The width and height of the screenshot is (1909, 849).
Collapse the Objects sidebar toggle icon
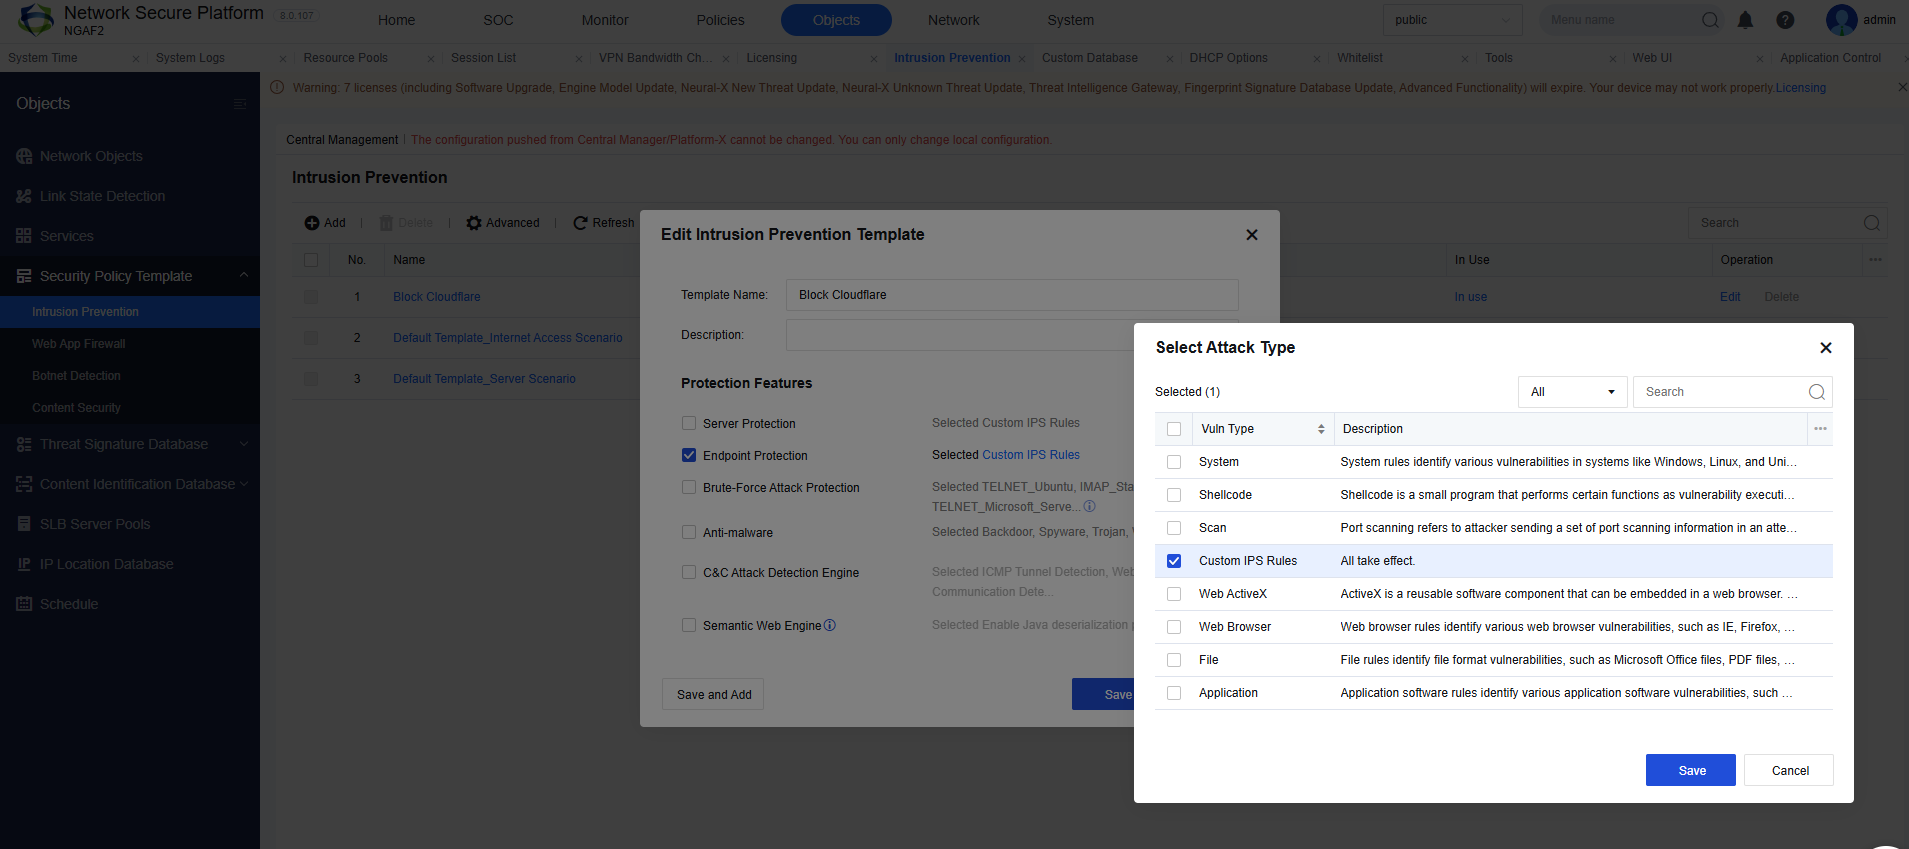(240, 104)
